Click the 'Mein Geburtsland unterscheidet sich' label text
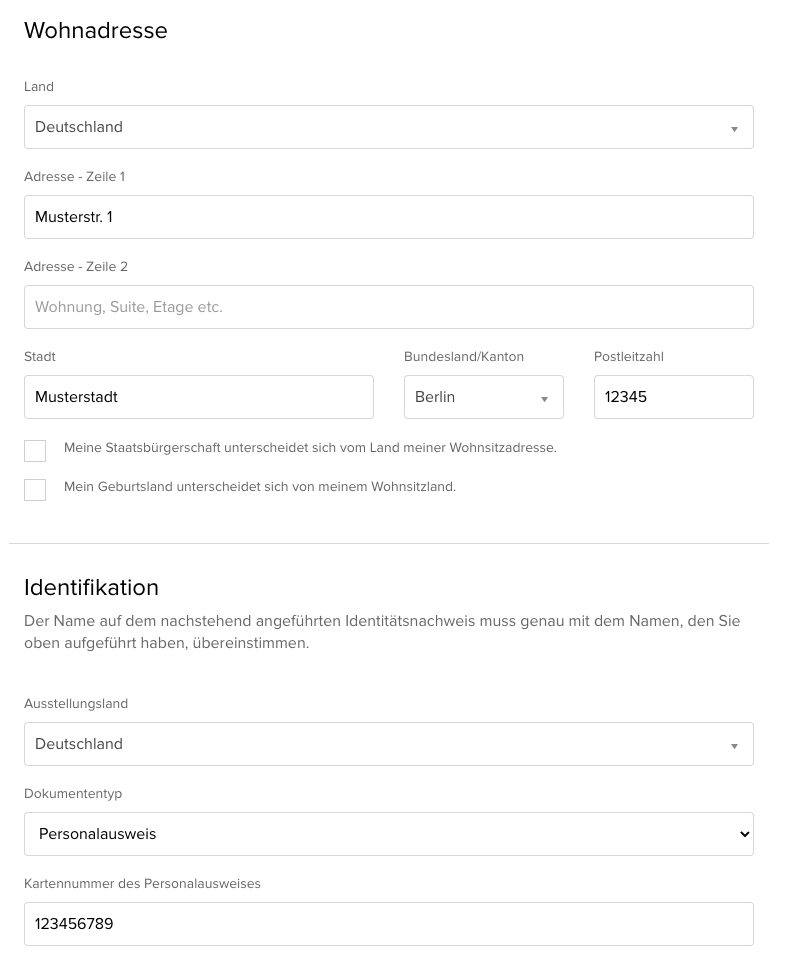This screenshot has height=976, width=797. (x=260, y=487)
